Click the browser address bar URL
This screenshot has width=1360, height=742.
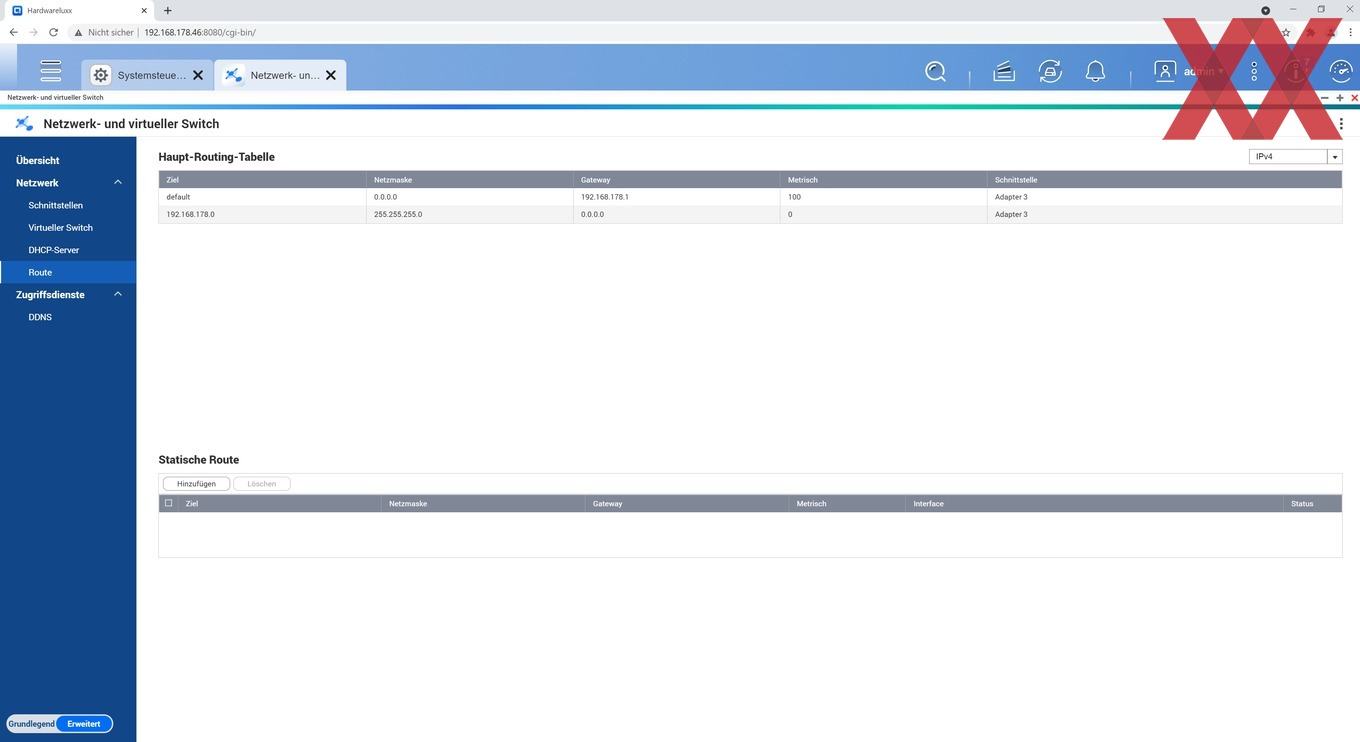click(x=200, y=32)
